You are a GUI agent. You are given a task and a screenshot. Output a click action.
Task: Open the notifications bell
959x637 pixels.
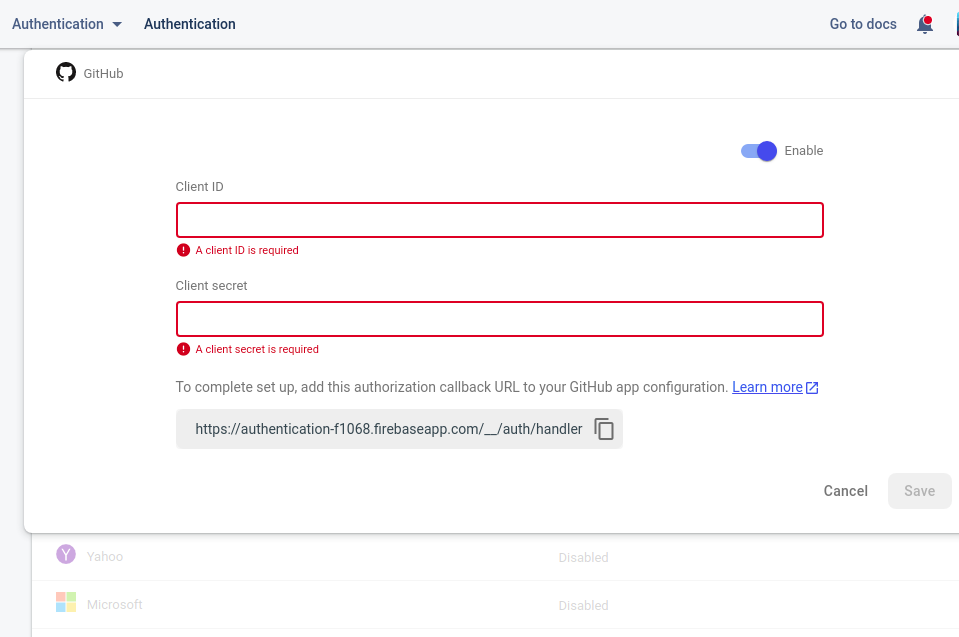coord(925,24)
